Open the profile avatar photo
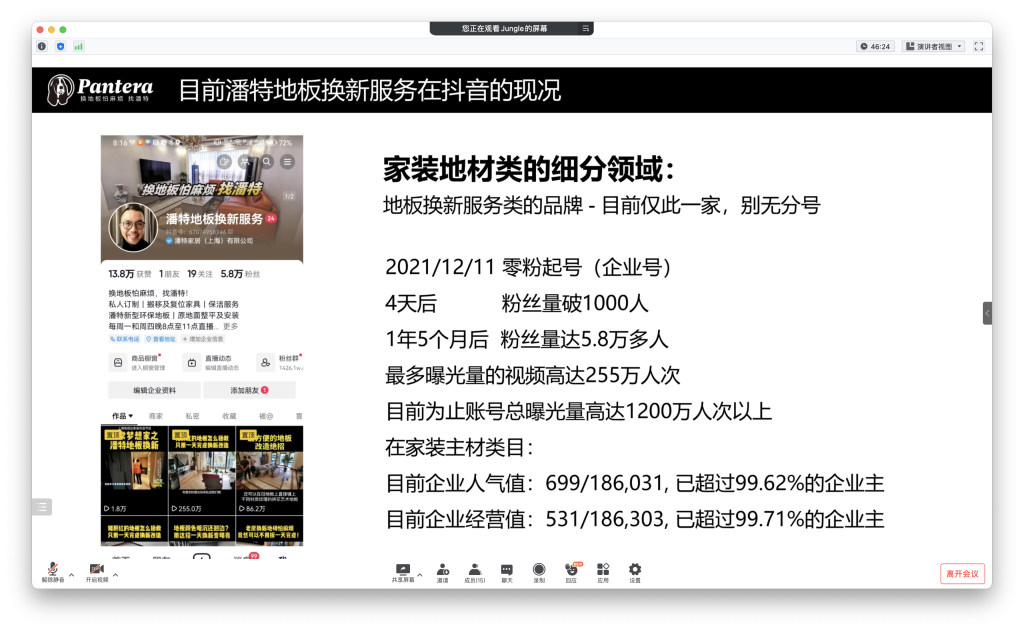The image size is (1024, 631). [x=133, y=227]
